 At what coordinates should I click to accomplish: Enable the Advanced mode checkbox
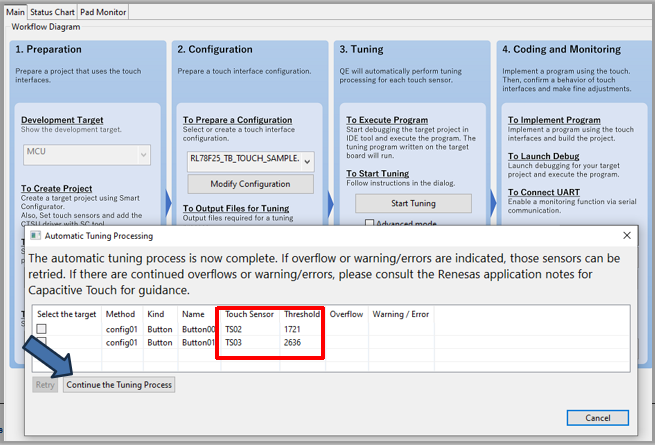(372, 224)
